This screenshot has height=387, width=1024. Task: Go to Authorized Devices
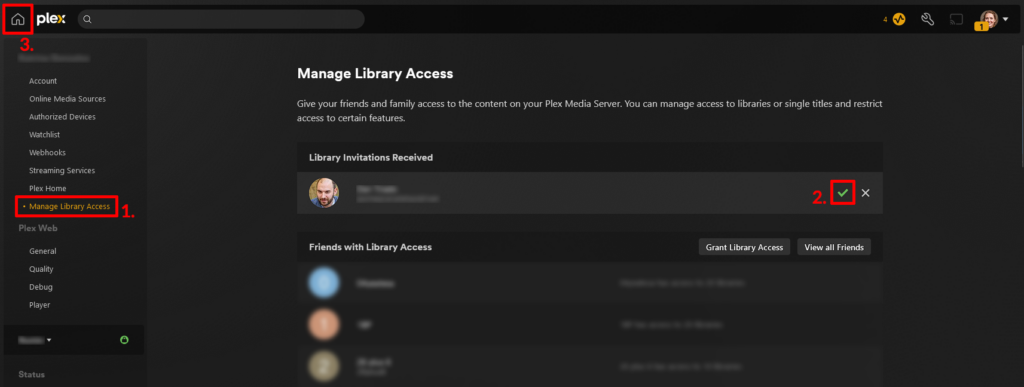(x=62, y=117)
